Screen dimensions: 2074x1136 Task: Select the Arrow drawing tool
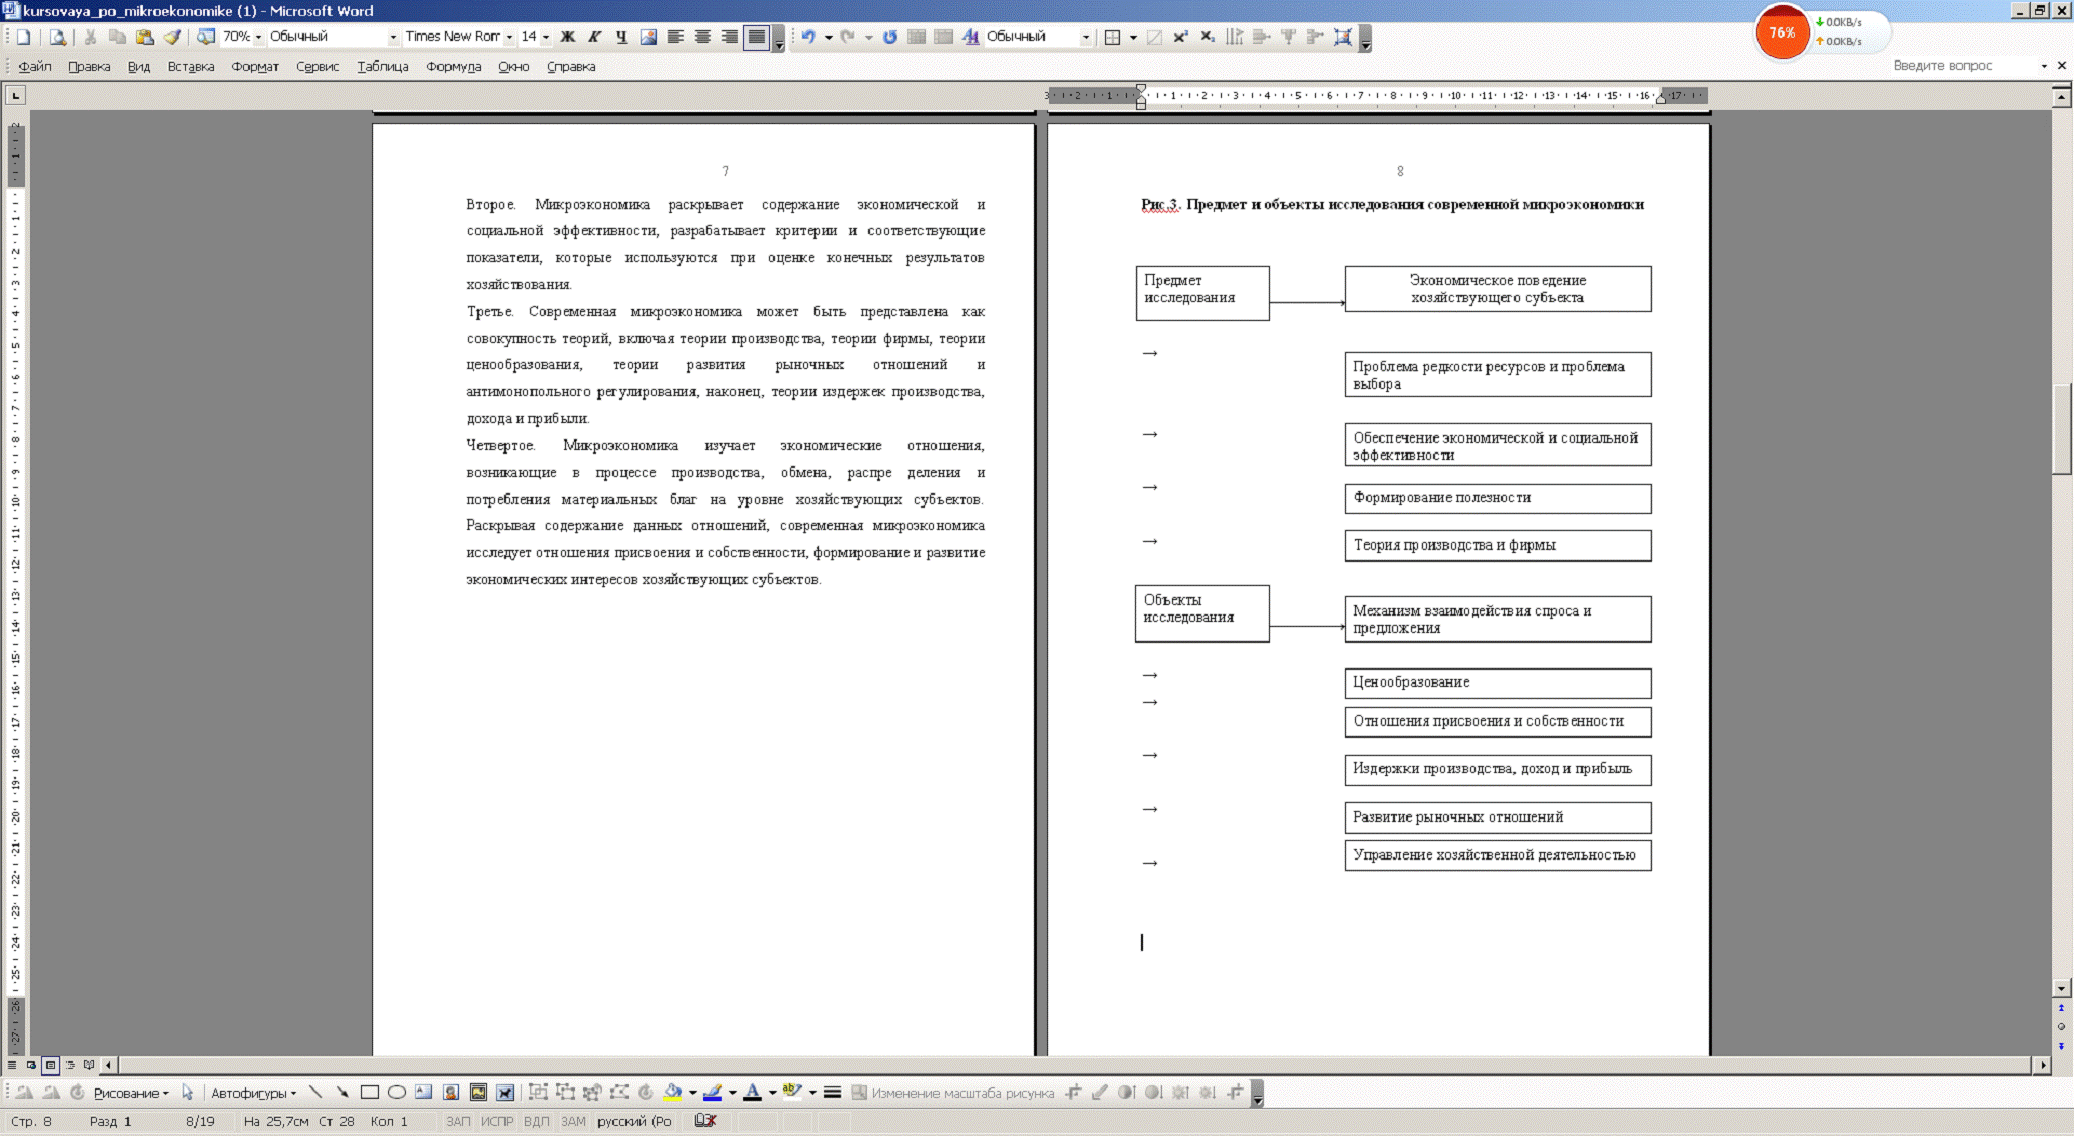point(342,1093)
